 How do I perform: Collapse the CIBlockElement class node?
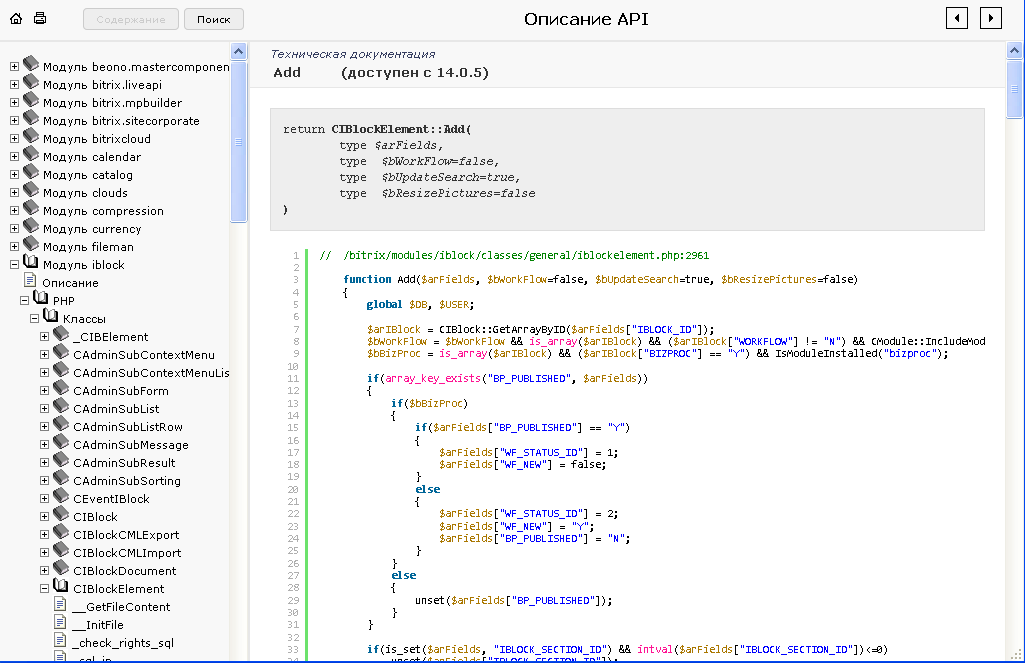click(x=45, y=589)
